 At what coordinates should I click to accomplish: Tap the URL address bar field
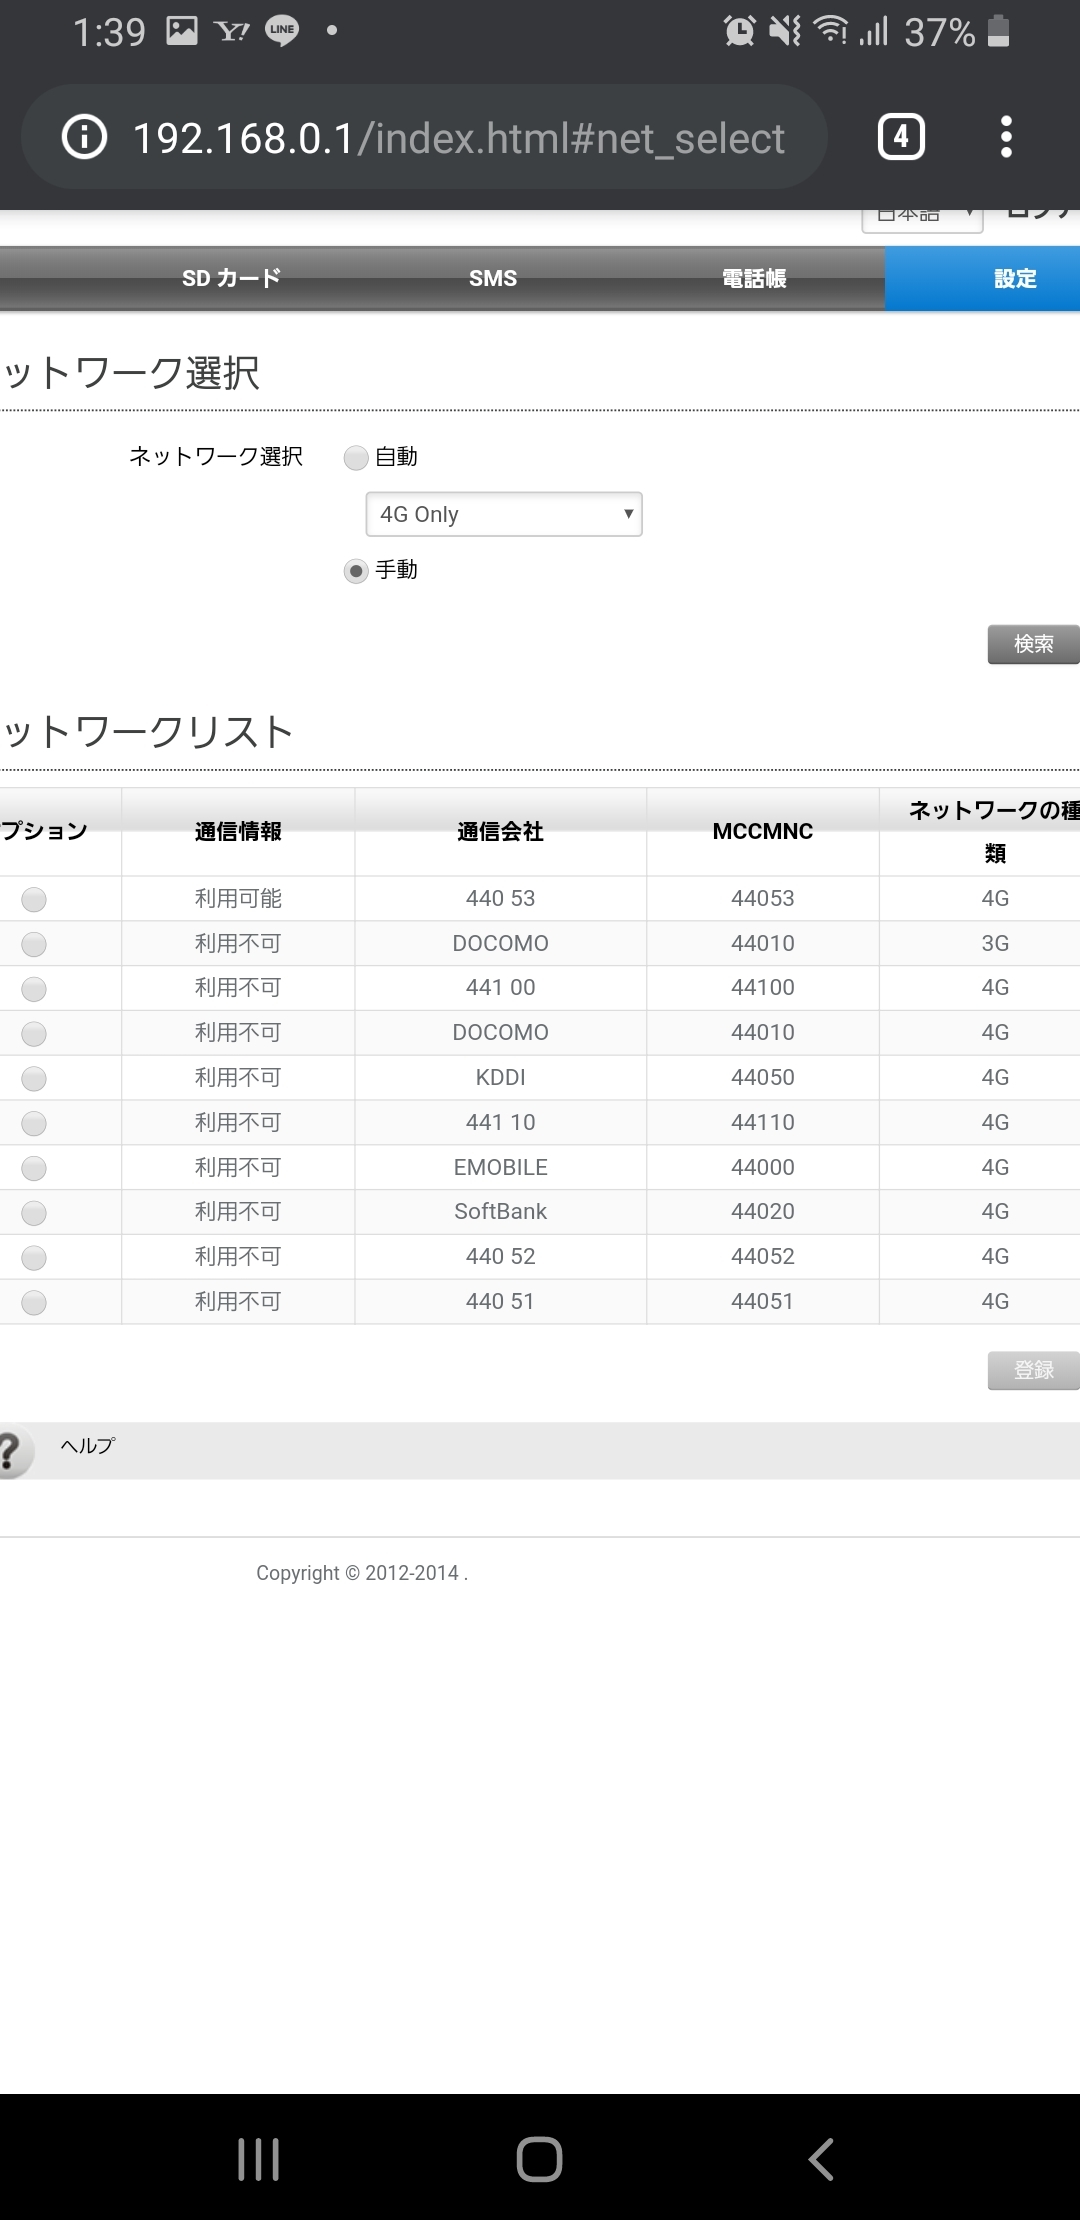(458, 138)
